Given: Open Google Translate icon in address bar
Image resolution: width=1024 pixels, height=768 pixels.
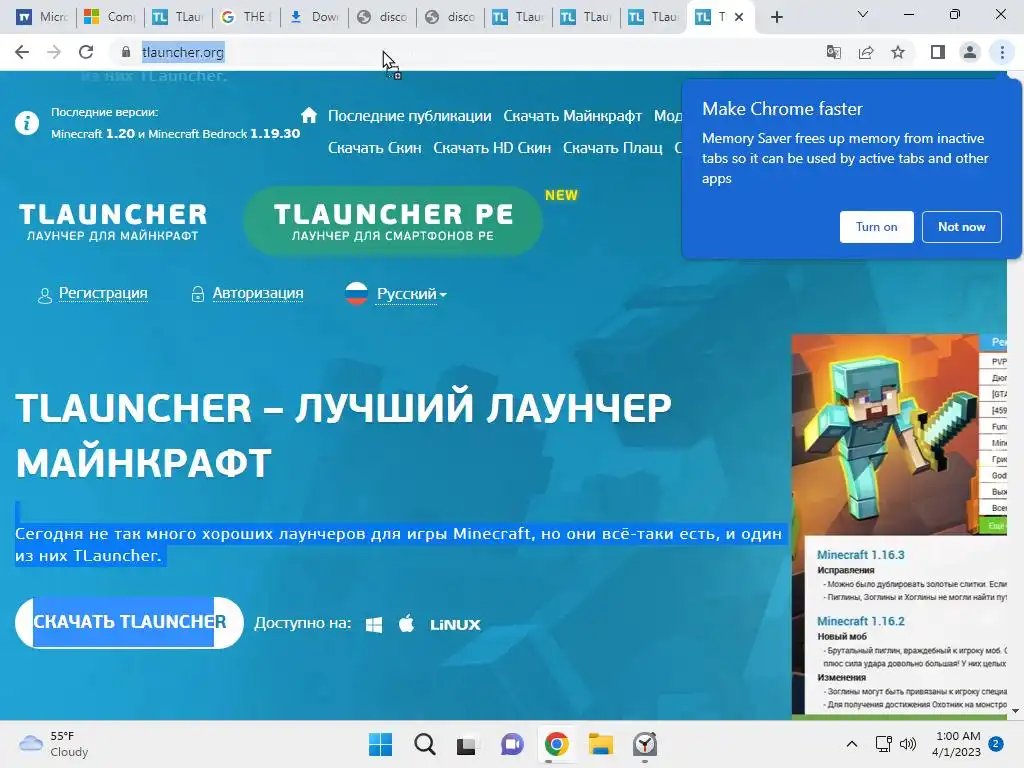Looking at the screenshot, I should pos(833,52).
